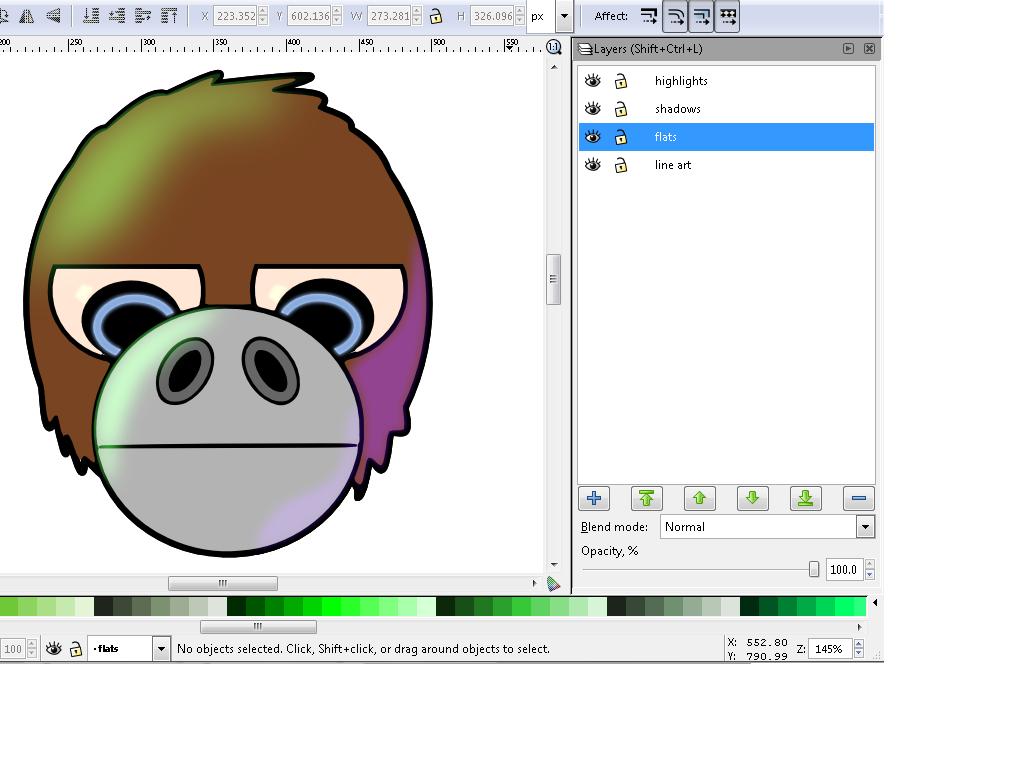The image size is (1024, 768).
Task: Click the zoom percentage field
Action: 828,649
